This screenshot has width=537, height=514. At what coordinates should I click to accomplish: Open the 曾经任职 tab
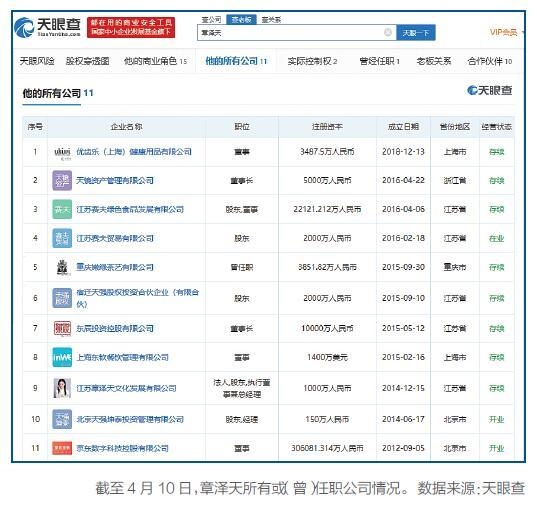click(379, 61)
